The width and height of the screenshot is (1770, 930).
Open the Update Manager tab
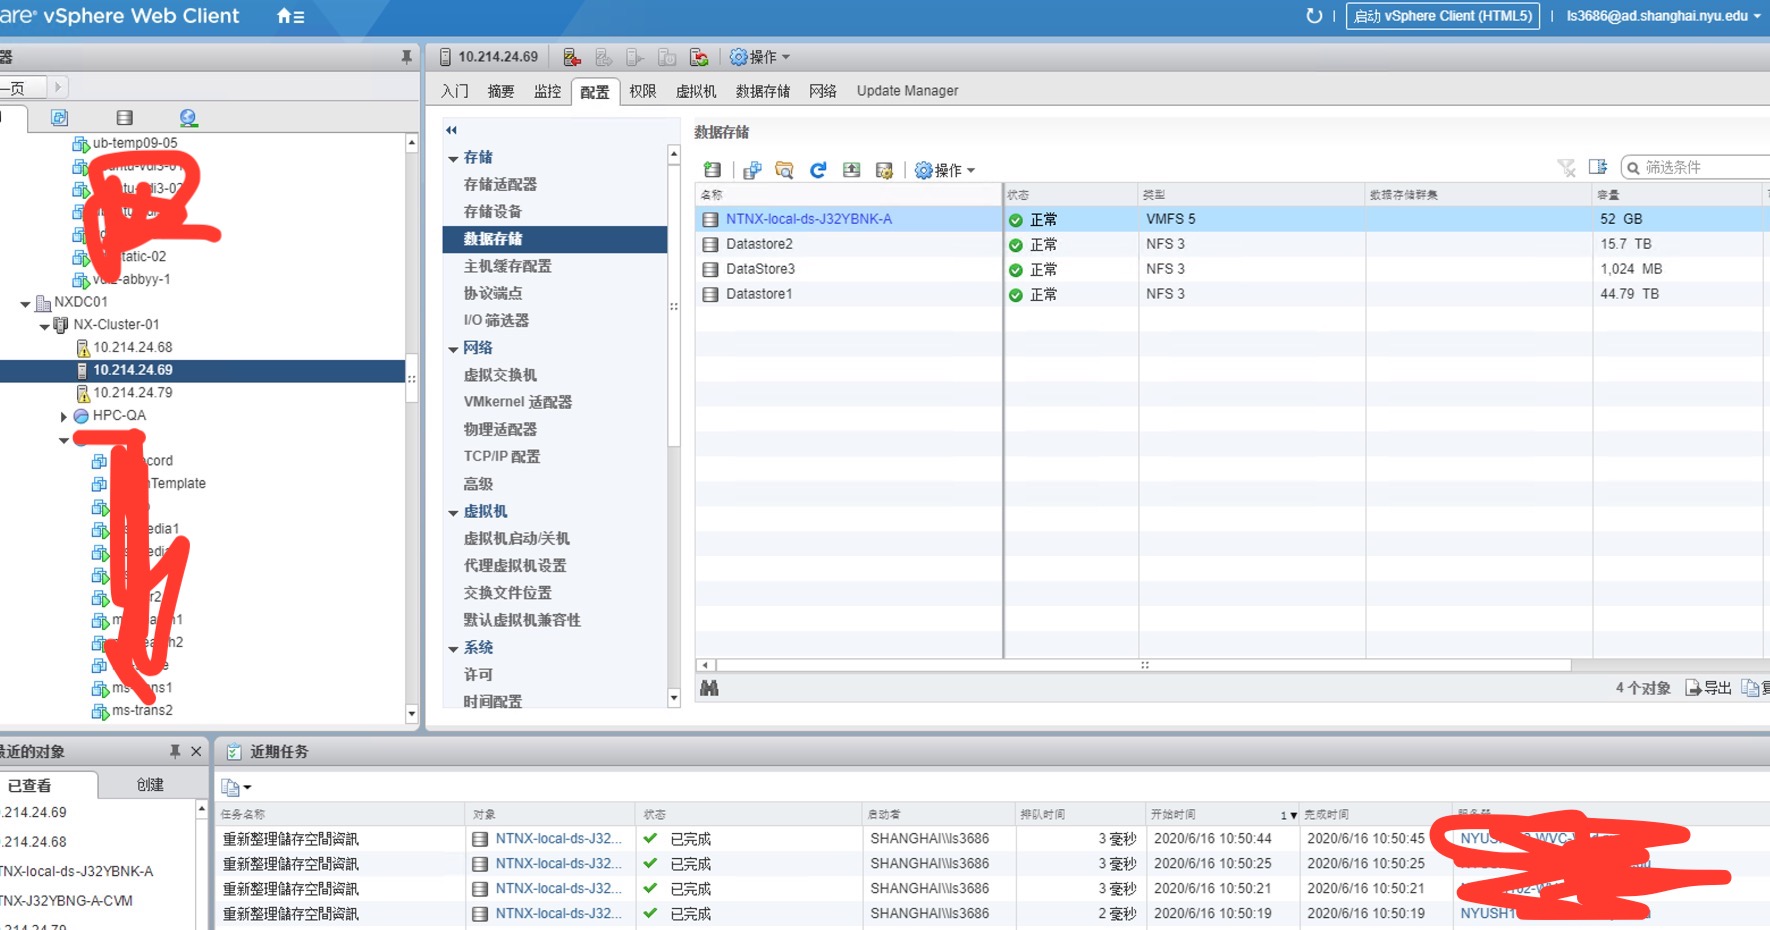coord(907,91)
